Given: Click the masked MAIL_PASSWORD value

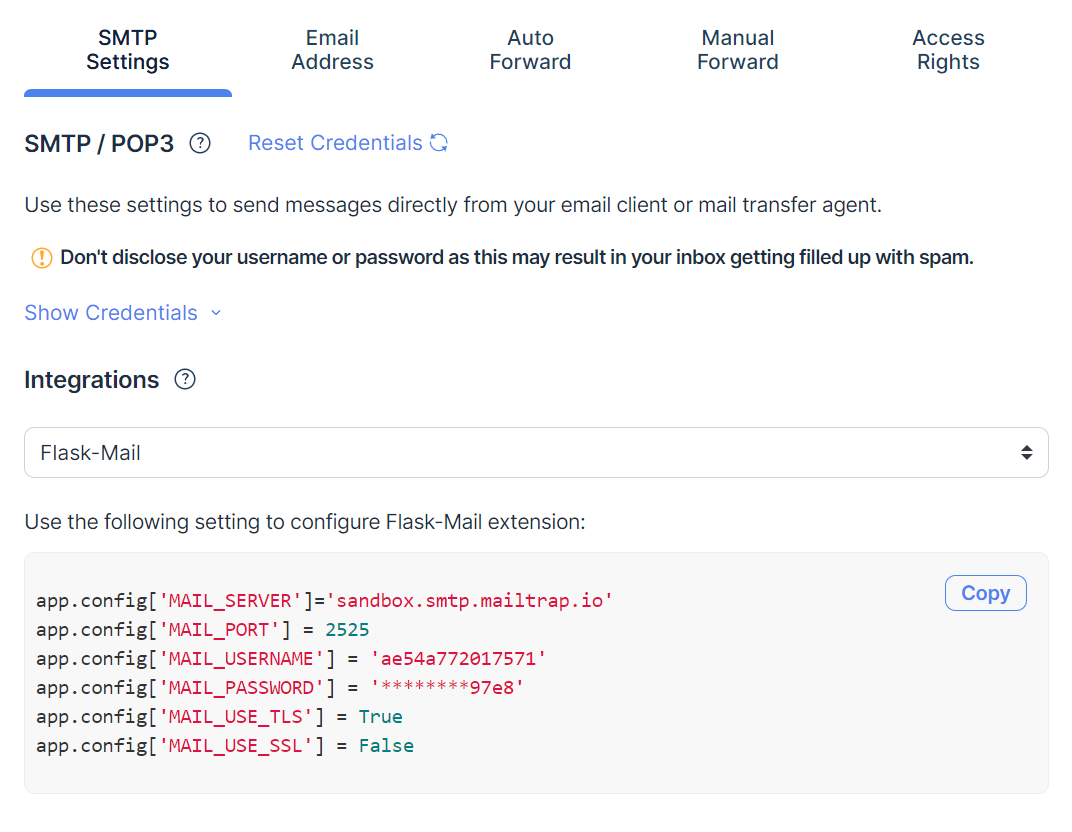Looking at the screenshot, I should 447,688.
